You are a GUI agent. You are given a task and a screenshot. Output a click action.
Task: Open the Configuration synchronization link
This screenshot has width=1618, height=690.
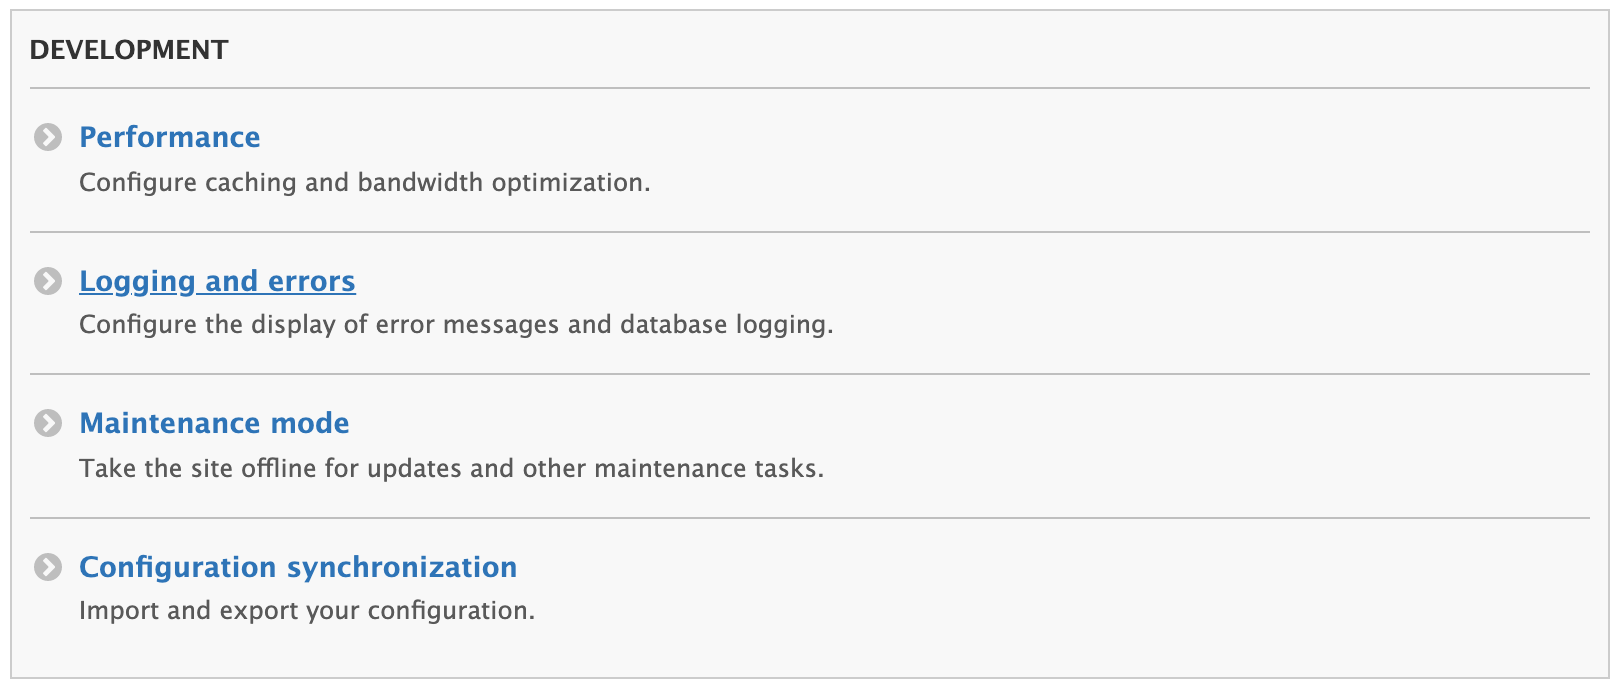[x=298, y=567]
